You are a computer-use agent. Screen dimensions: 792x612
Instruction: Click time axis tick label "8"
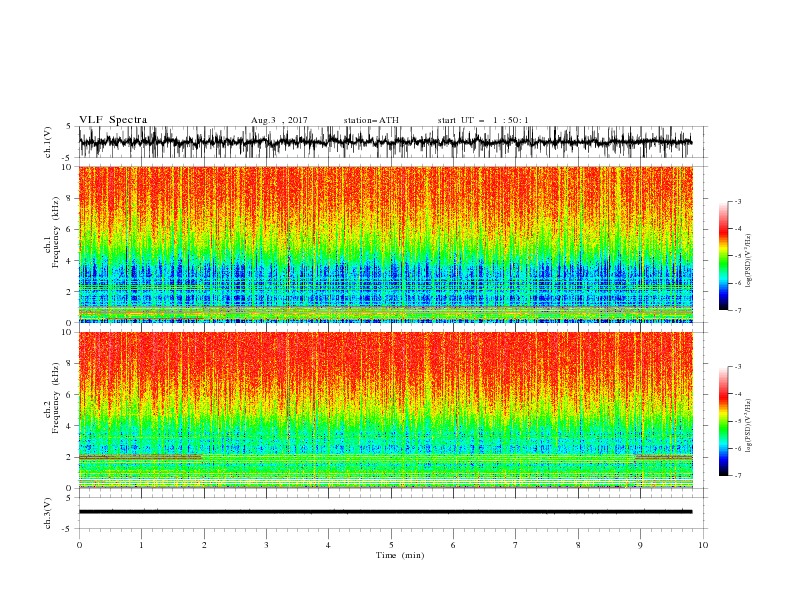578,545
